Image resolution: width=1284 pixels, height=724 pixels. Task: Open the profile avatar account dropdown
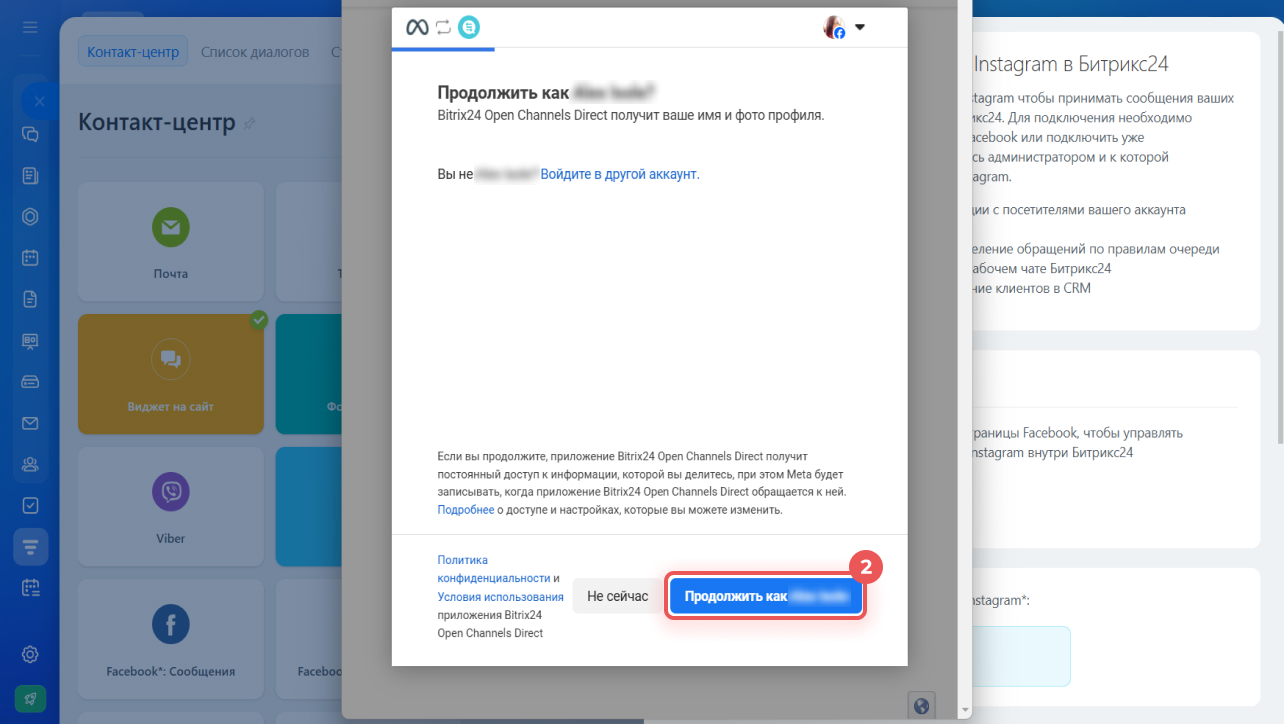pos(844,28)
